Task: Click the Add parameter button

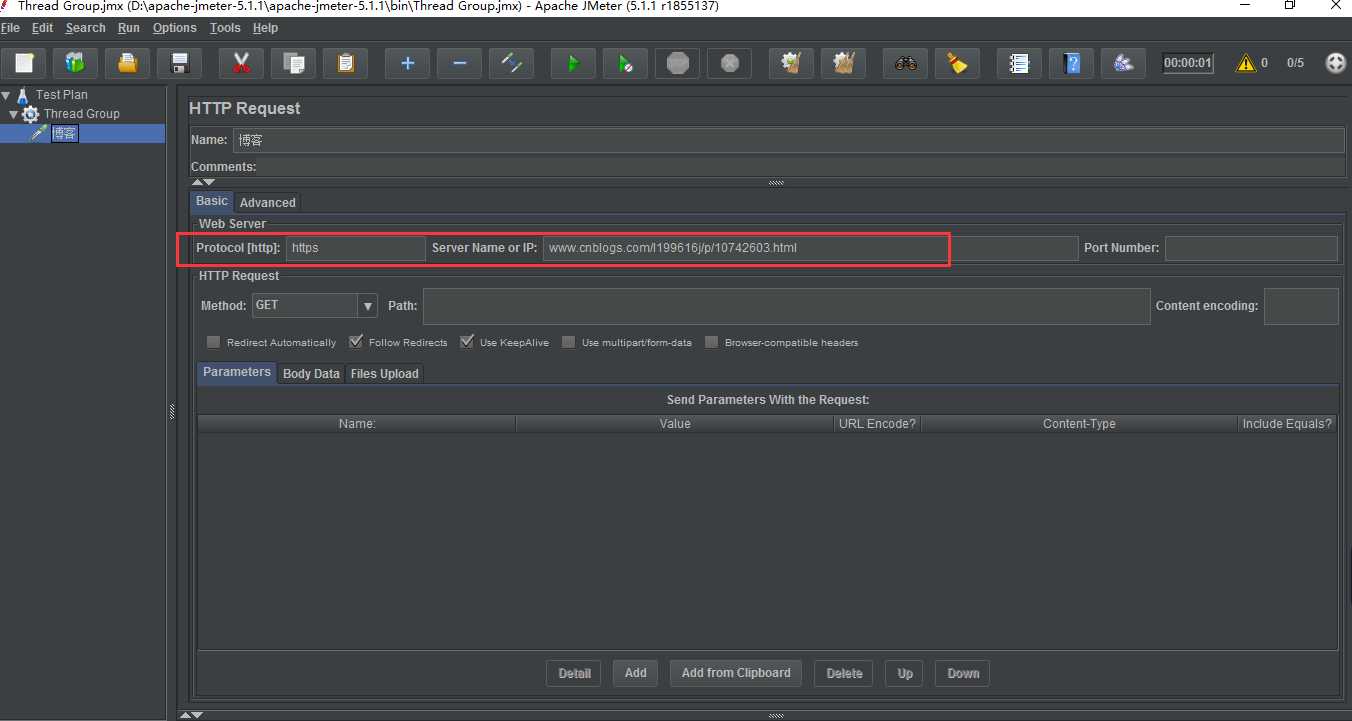Action: tap(635, 673)
